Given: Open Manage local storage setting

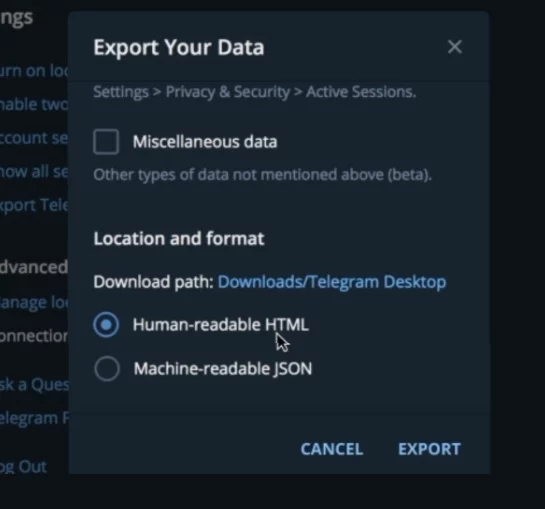Looking at the screenshot, I should [34, 302].
